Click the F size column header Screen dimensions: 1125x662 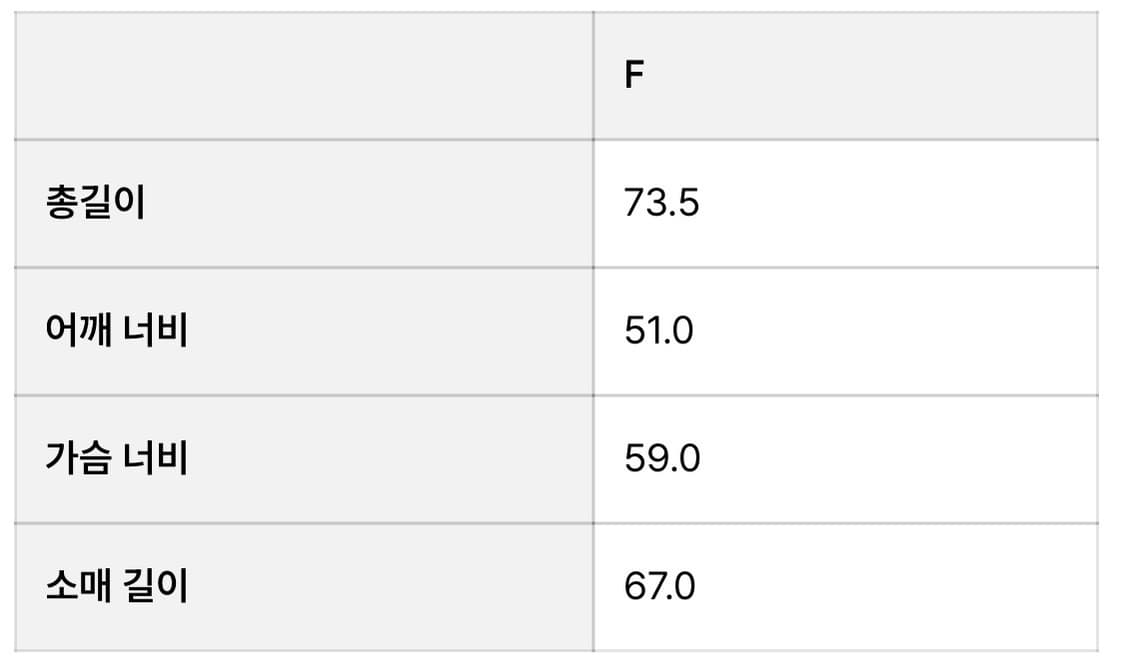634,76
